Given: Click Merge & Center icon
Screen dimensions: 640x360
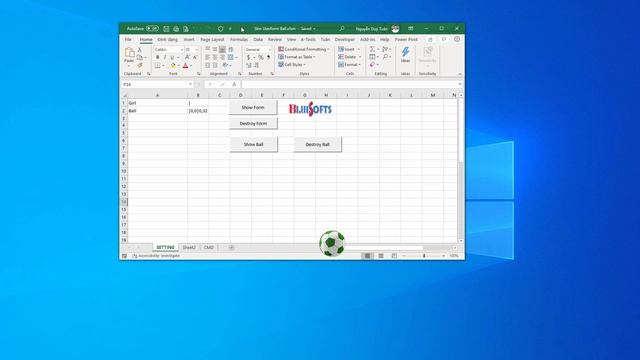Looking at the screenshot, I should pos(231,57).
